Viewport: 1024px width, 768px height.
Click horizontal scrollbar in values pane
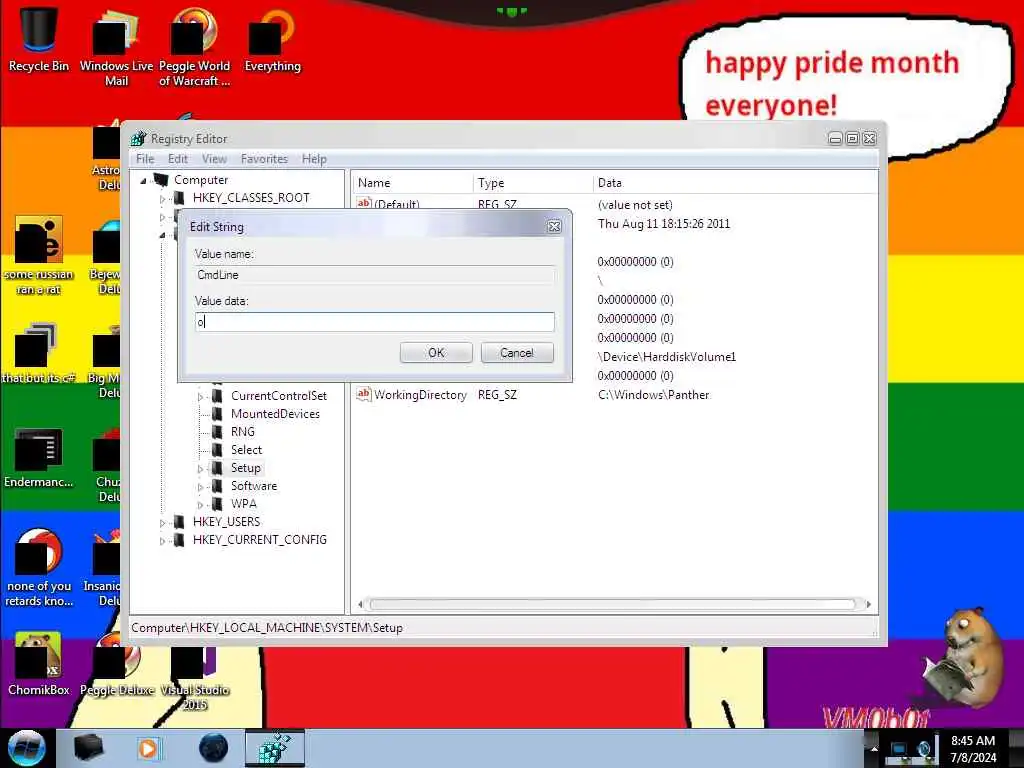tap(612, 605)
